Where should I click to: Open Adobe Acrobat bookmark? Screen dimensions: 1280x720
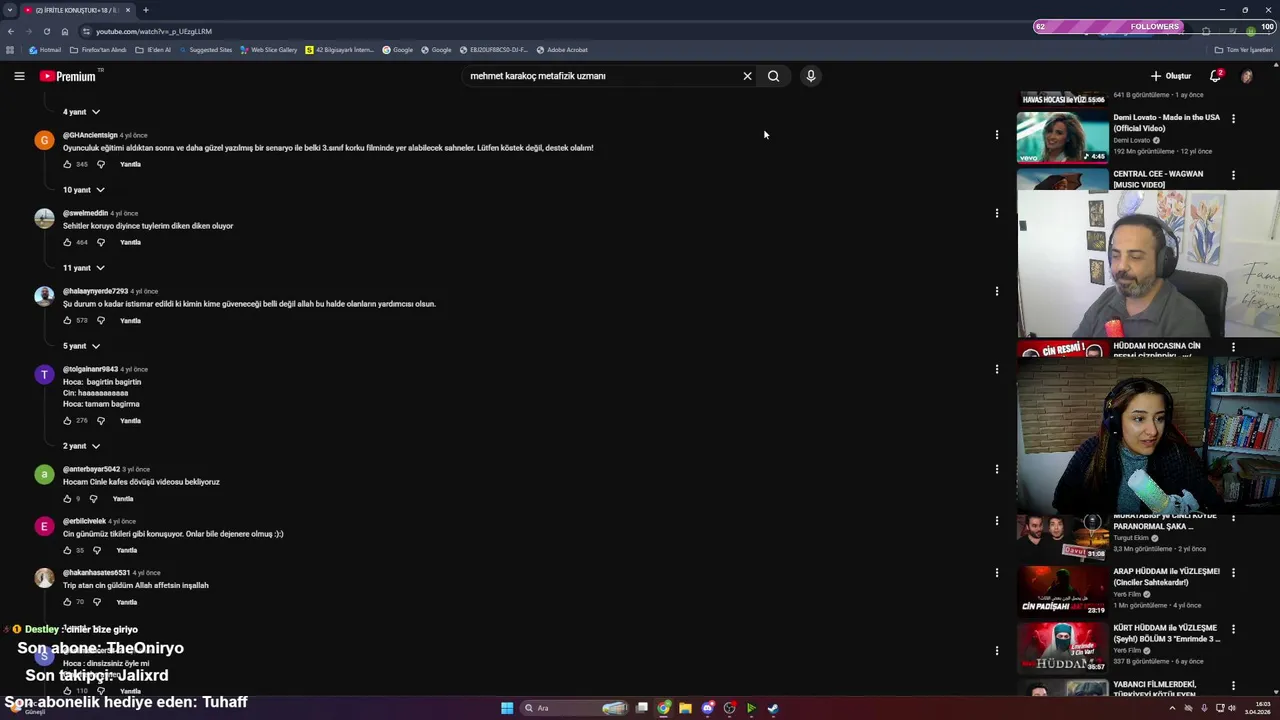[x=562, y=50]
